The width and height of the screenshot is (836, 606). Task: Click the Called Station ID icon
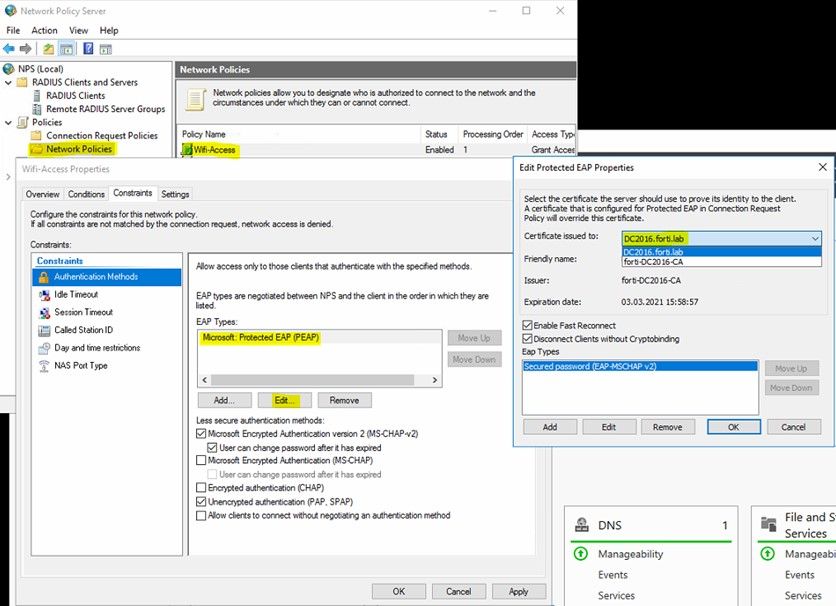pyautogui.click(x=44, y=330)
